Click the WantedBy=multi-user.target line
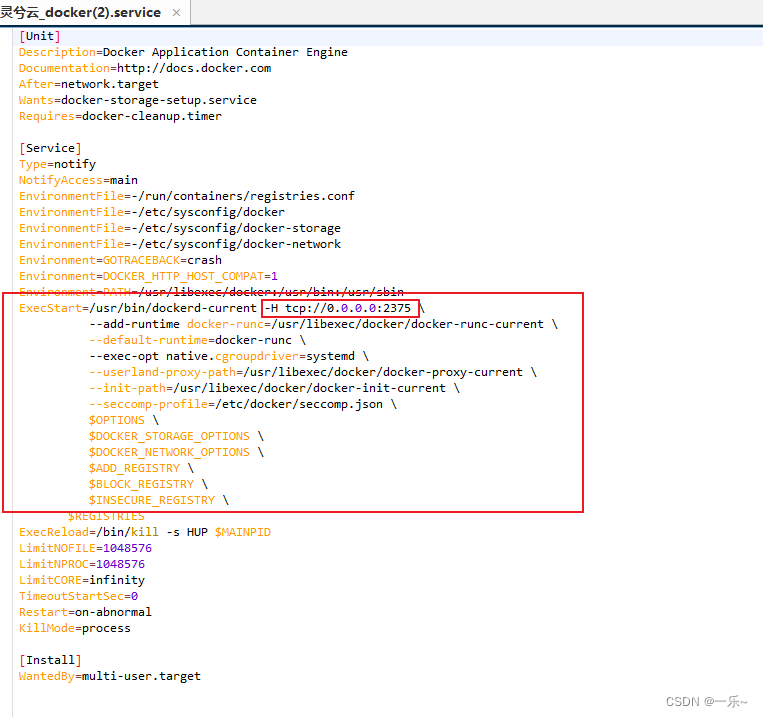Screen dimensions: 763x717 point(110,677)
